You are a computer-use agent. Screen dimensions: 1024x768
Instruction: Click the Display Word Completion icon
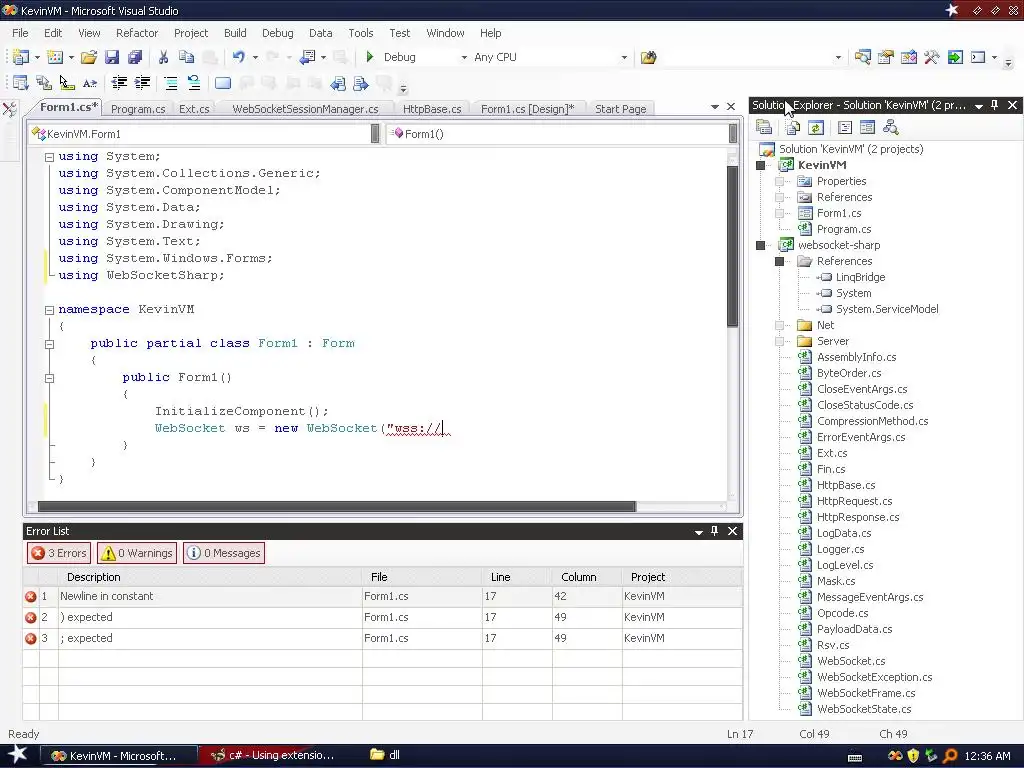[x=90, y=83]
